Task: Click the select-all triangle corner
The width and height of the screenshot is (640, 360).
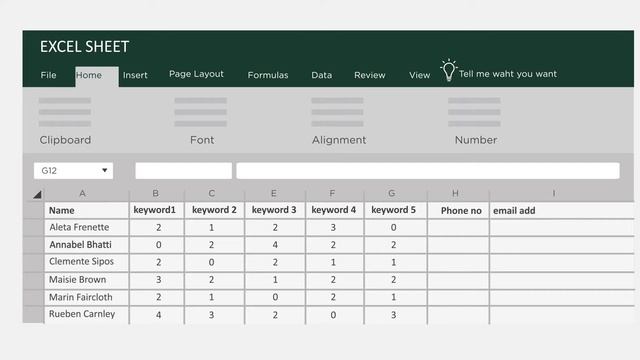Action: (x=37, y=194)
